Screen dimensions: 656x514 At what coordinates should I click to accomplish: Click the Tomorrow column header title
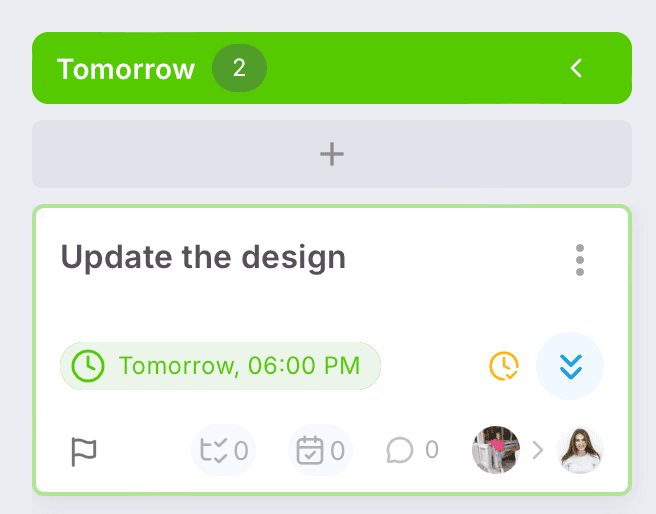[126, 69]
